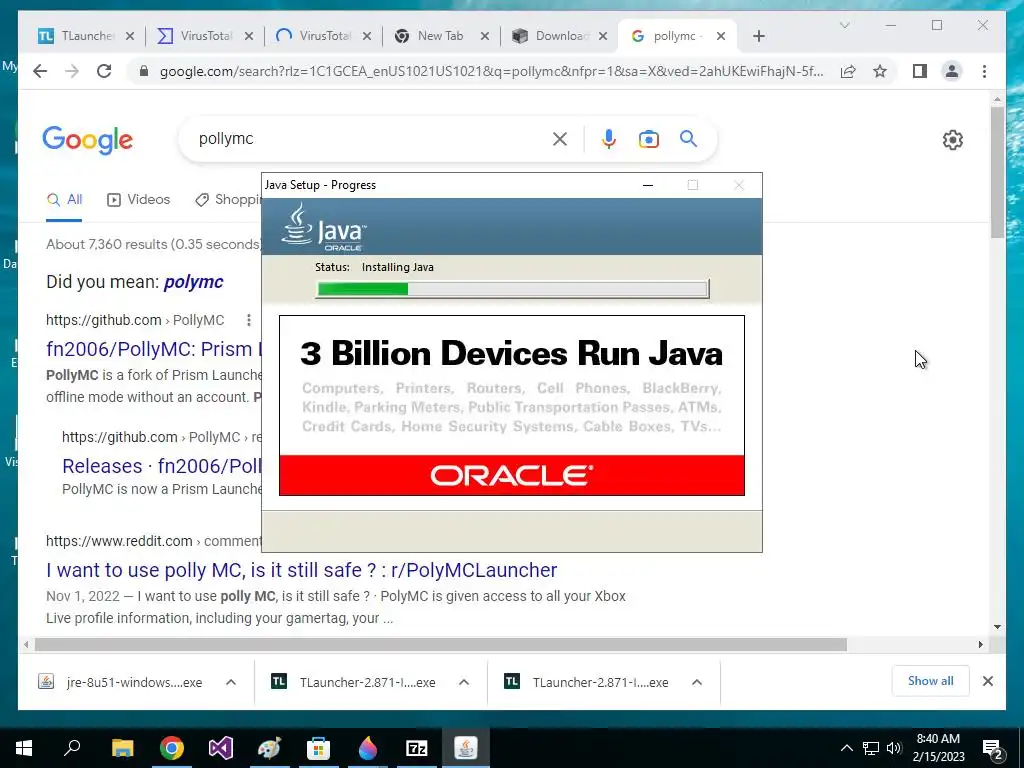Open Paint from the taskbar
1024x768 pixels.
(x=270, y=748)
